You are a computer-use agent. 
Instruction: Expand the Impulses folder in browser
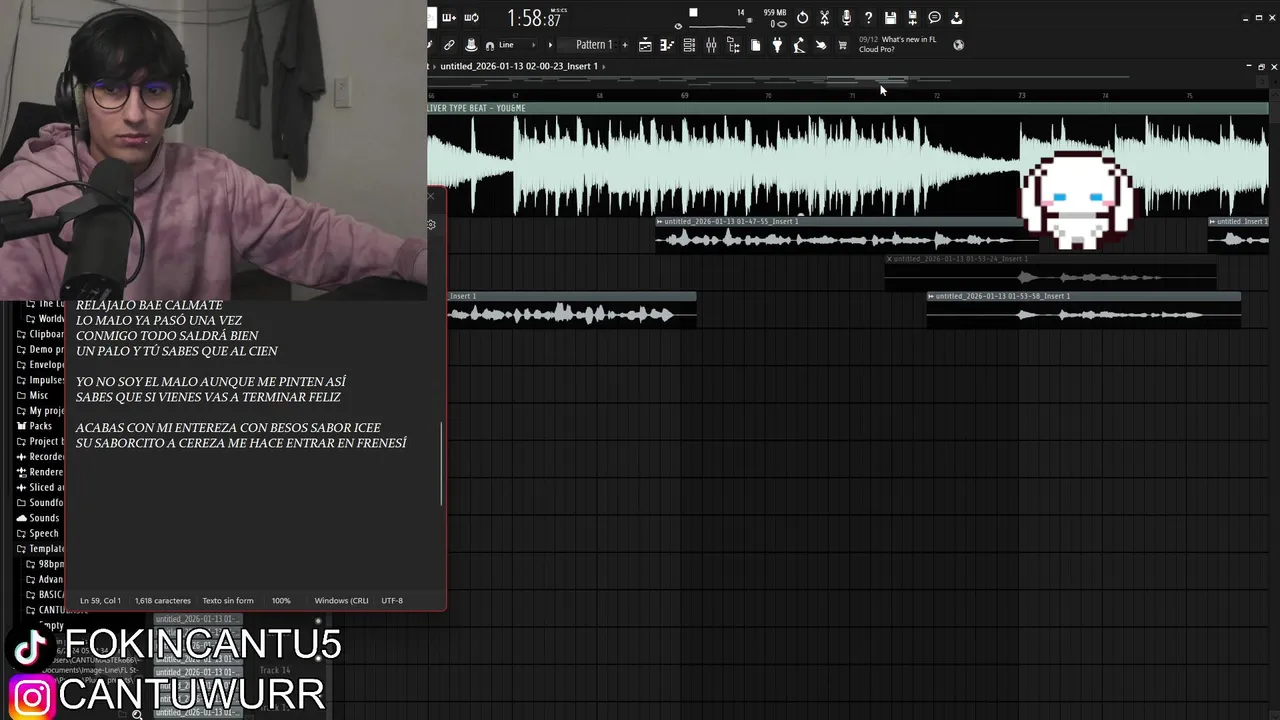41,380
